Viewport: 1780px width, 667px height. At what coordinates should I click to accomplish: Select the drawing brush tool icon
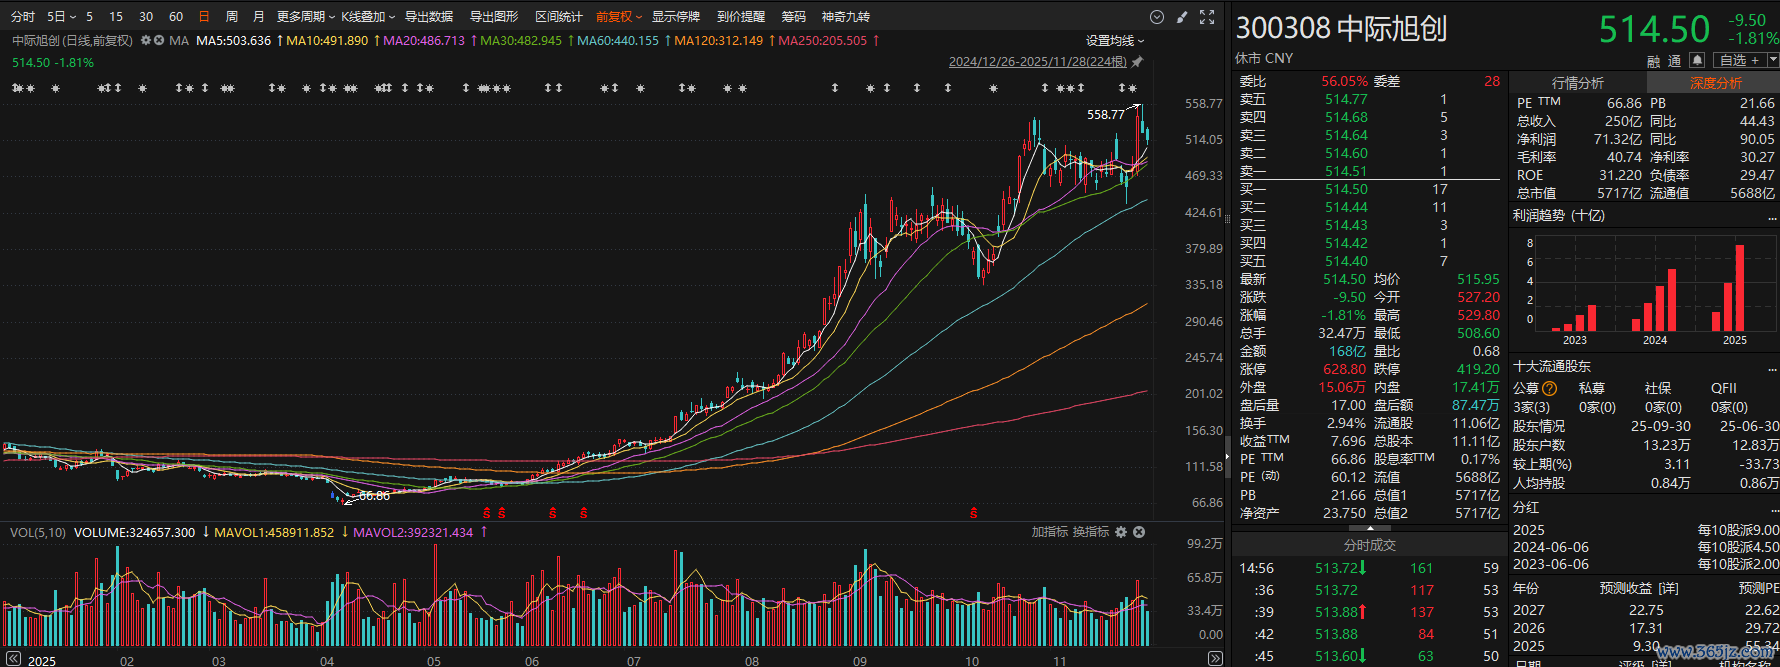[x=1182, y=17]
